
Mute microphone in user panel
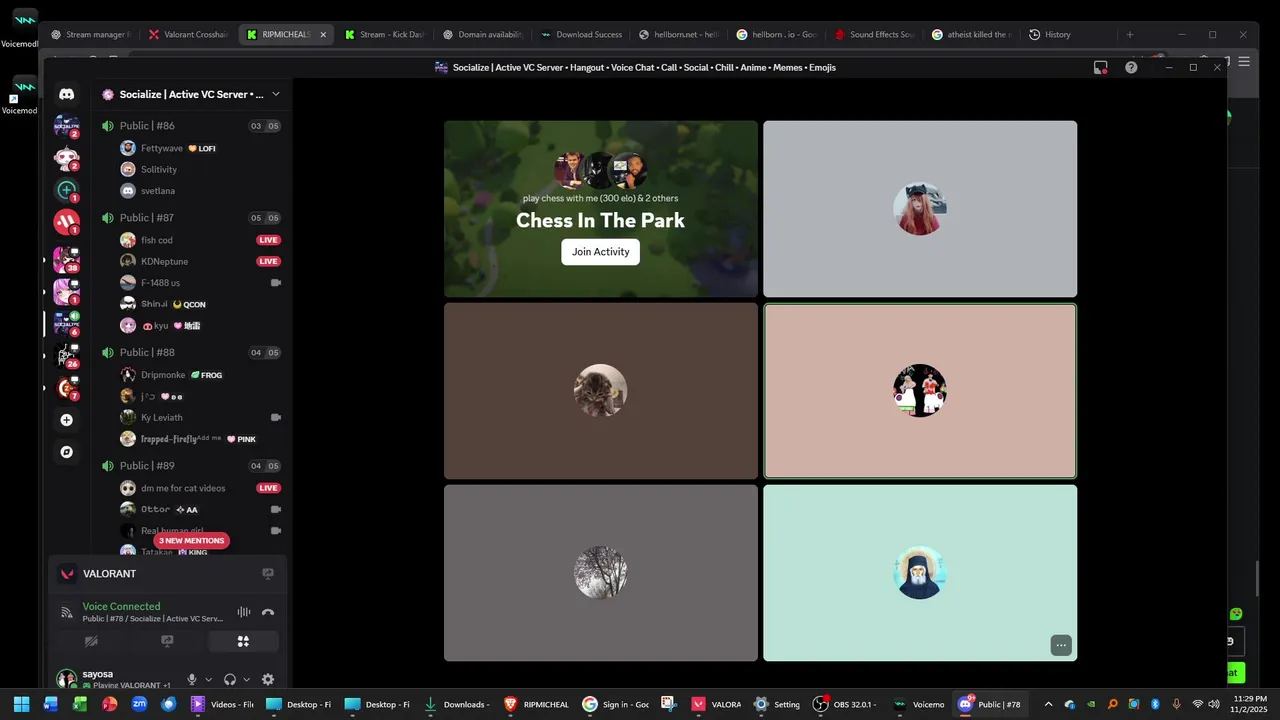192,679
